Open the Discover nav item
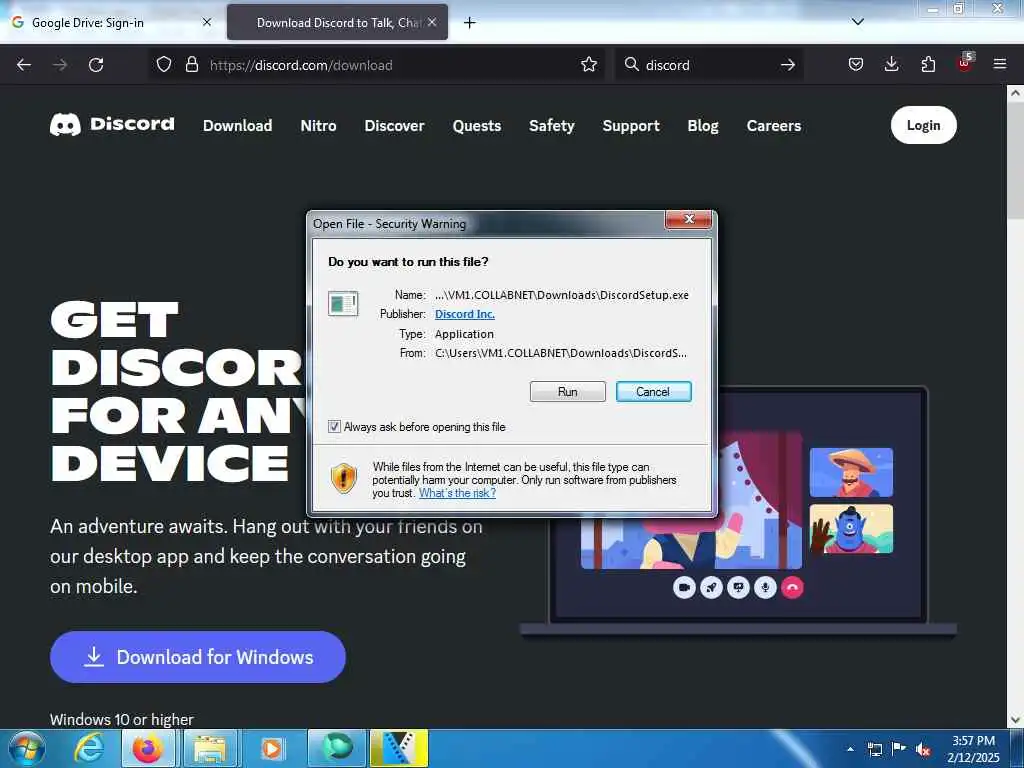 coord(394,125)
